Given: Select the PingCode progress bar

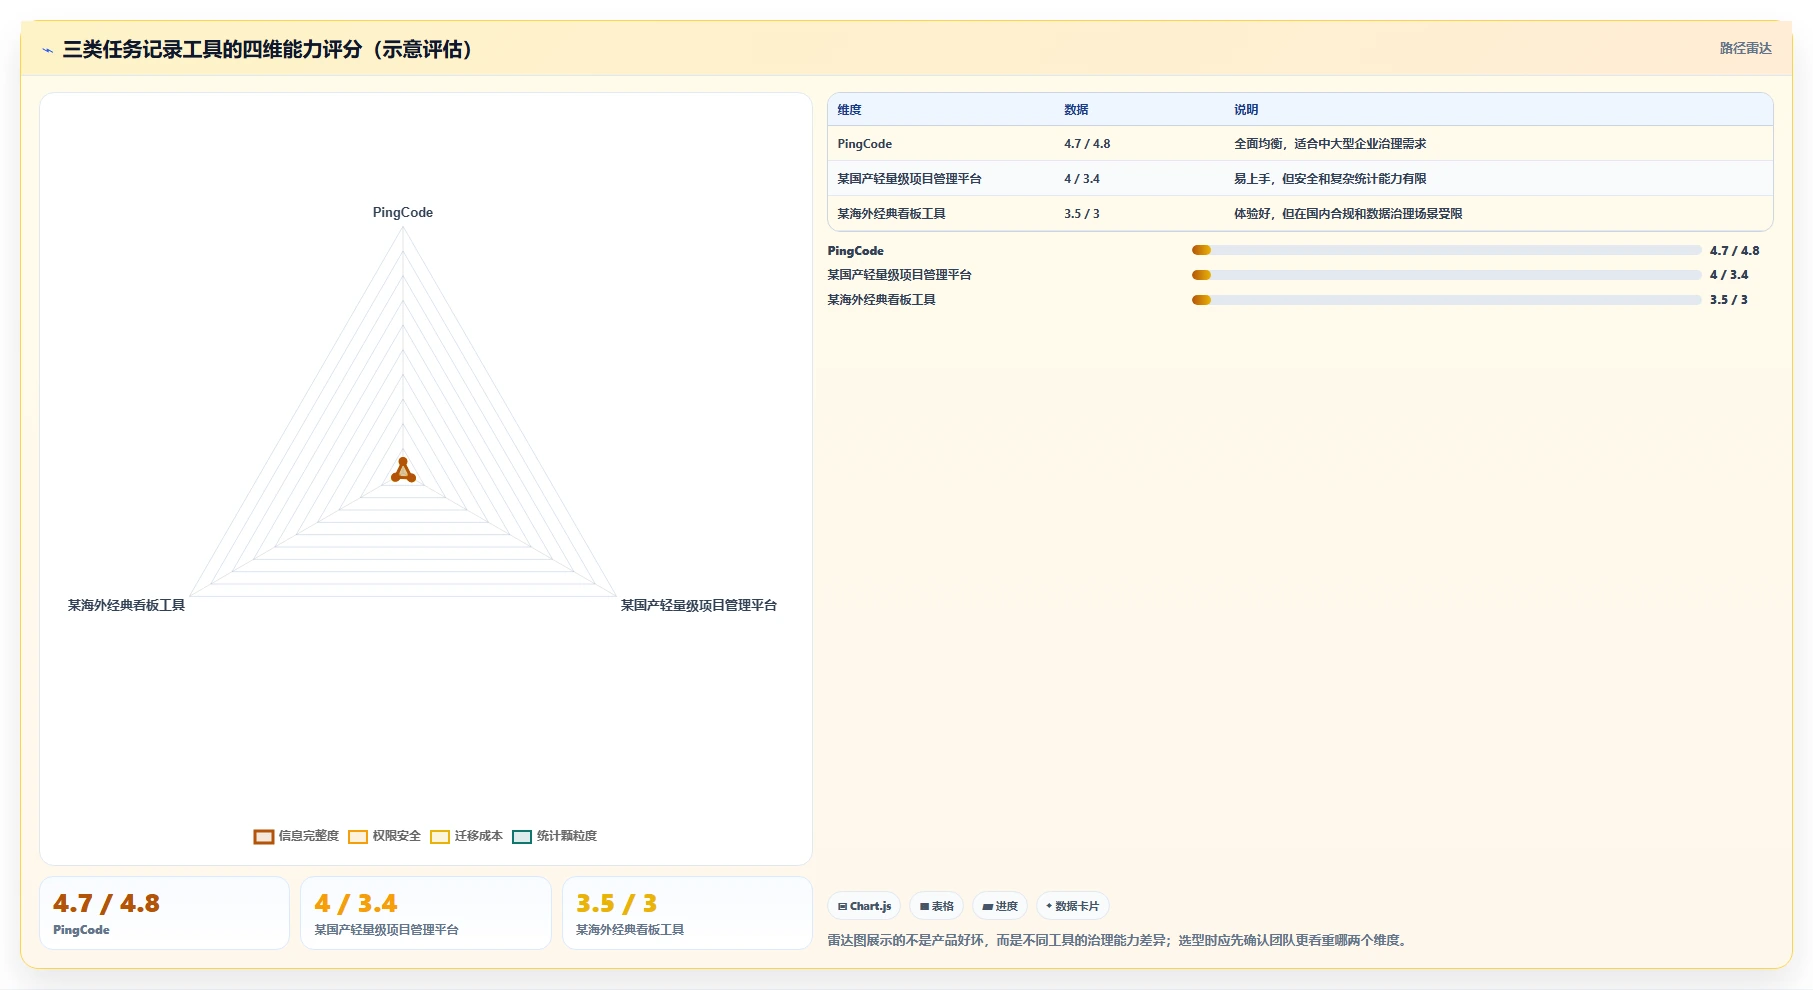Looking at the screenshot, I should [1446, 250].
